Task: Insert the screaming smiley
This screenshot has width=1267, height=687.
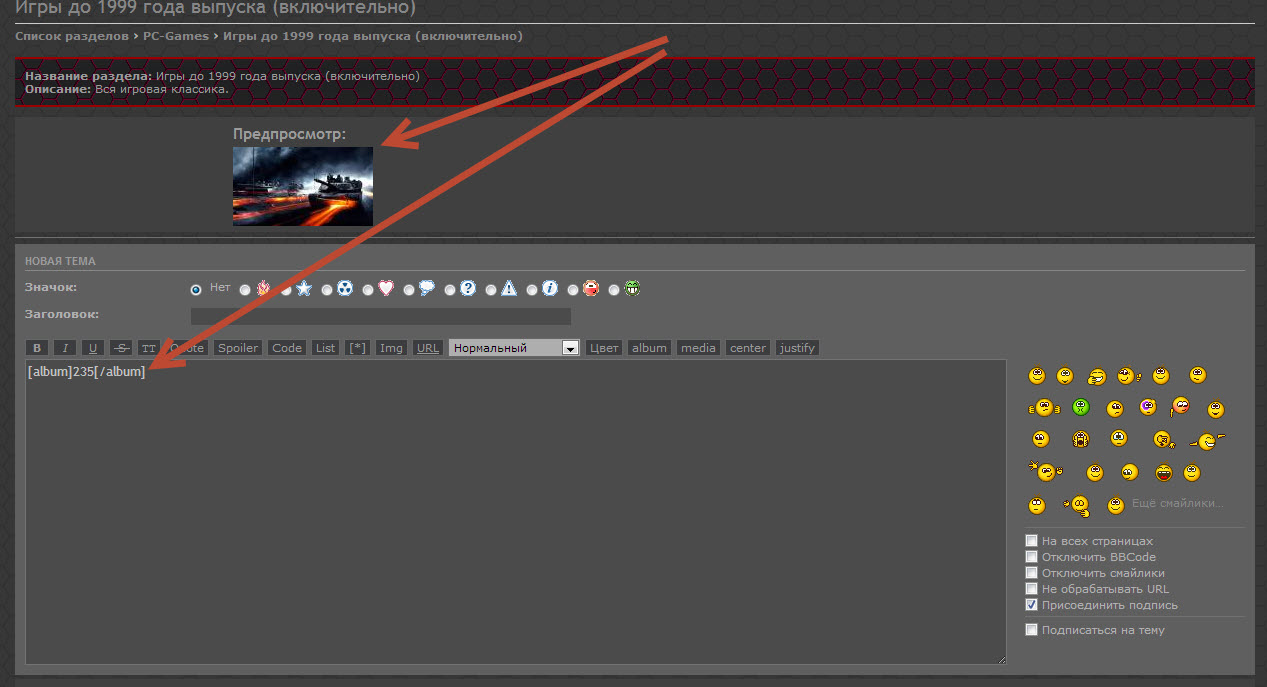Action: [1080, 439]
